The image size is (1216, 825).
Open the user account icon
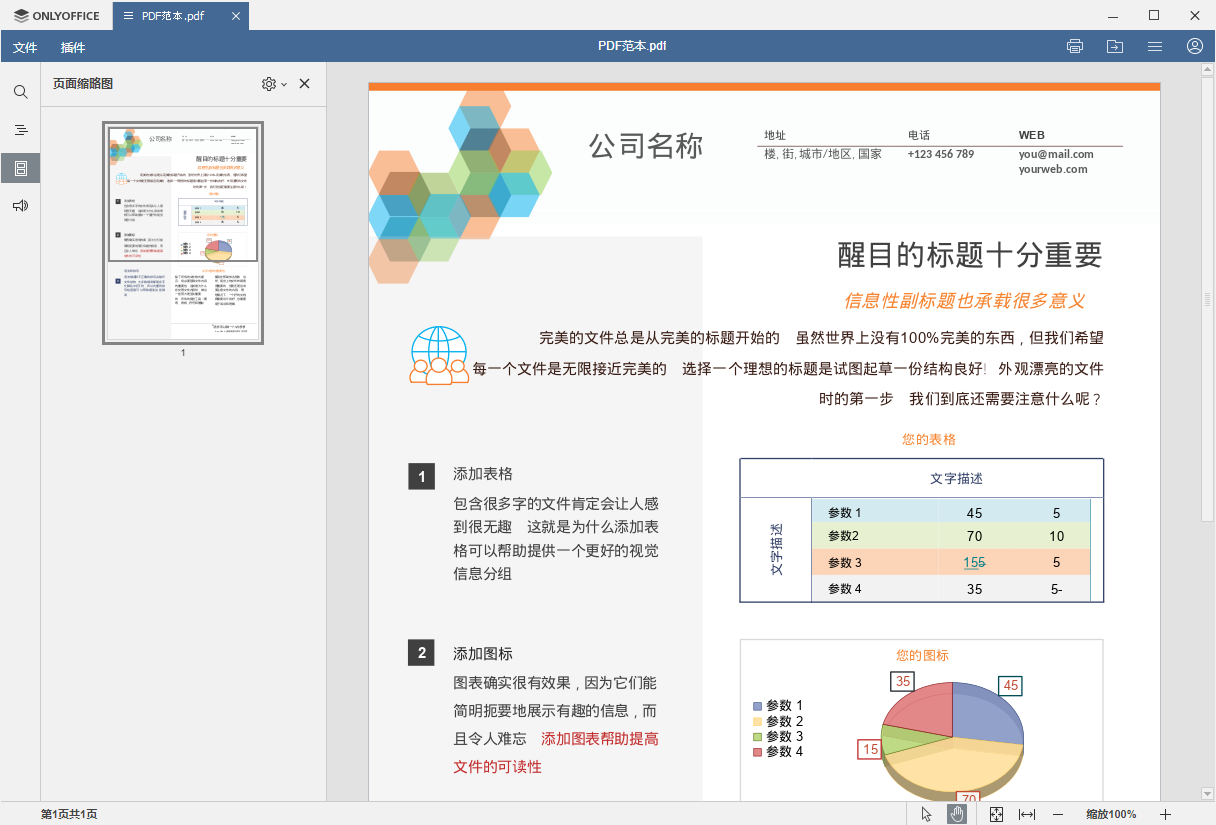point(1195,46)
